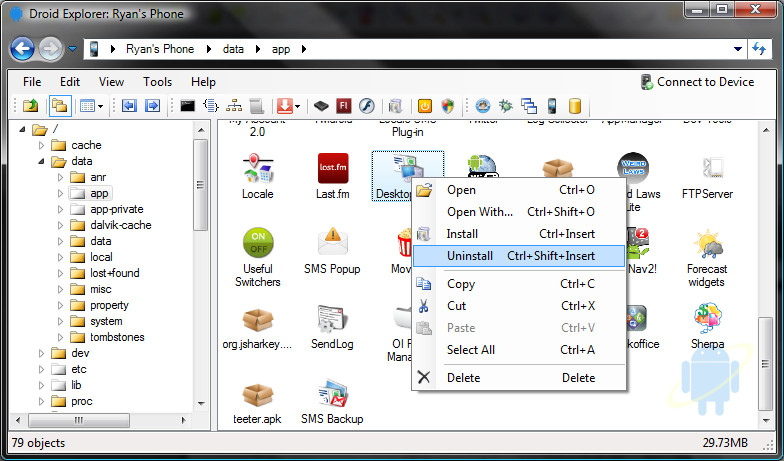784x461 pixels.
Task: Choose Open With... in context menu
Action: click(x=519, y=212)
